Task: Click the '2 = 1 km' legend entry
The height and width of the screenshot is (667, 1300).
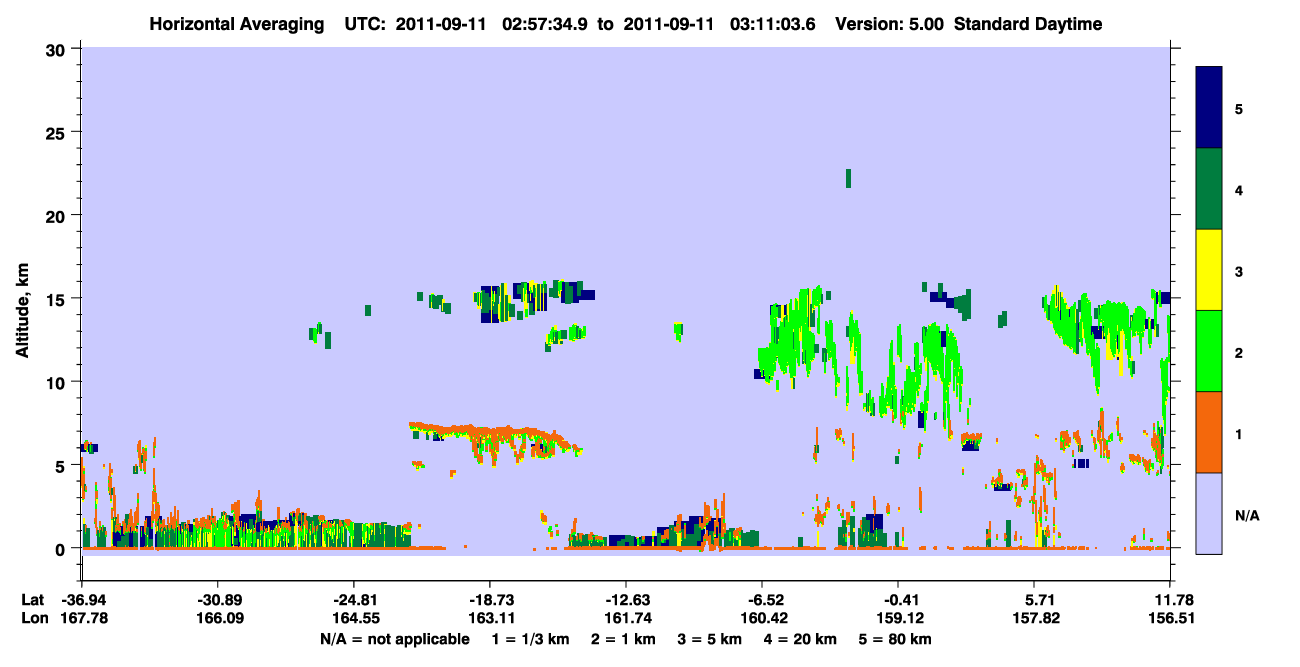Action: 623,639
